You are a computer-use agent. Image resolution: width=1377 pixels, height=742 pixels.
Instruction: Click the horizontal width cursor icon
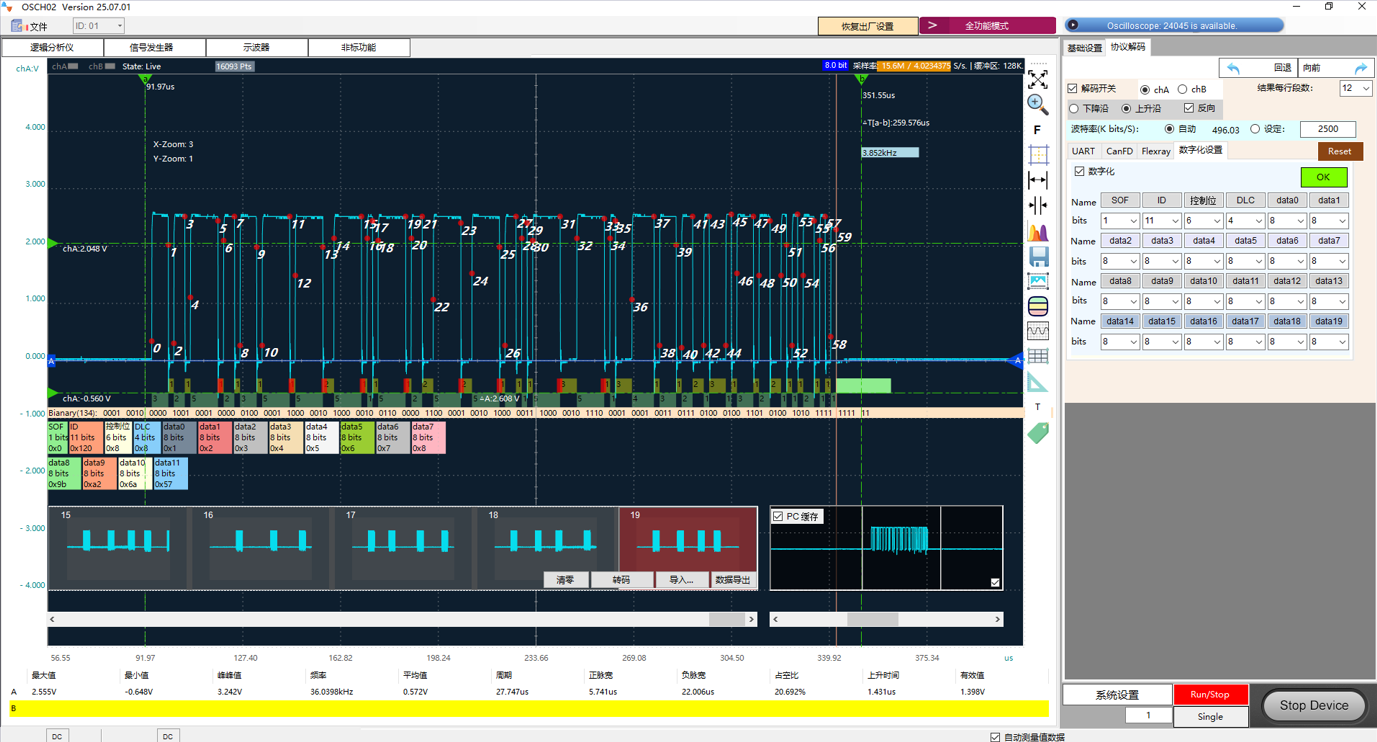tap(1038, 180)
